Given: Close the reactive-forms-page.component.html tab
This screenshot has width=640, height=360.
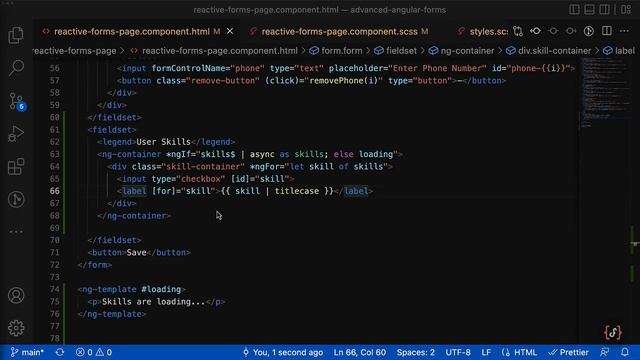Looking at the screenshot, I should tap(230, 31).
